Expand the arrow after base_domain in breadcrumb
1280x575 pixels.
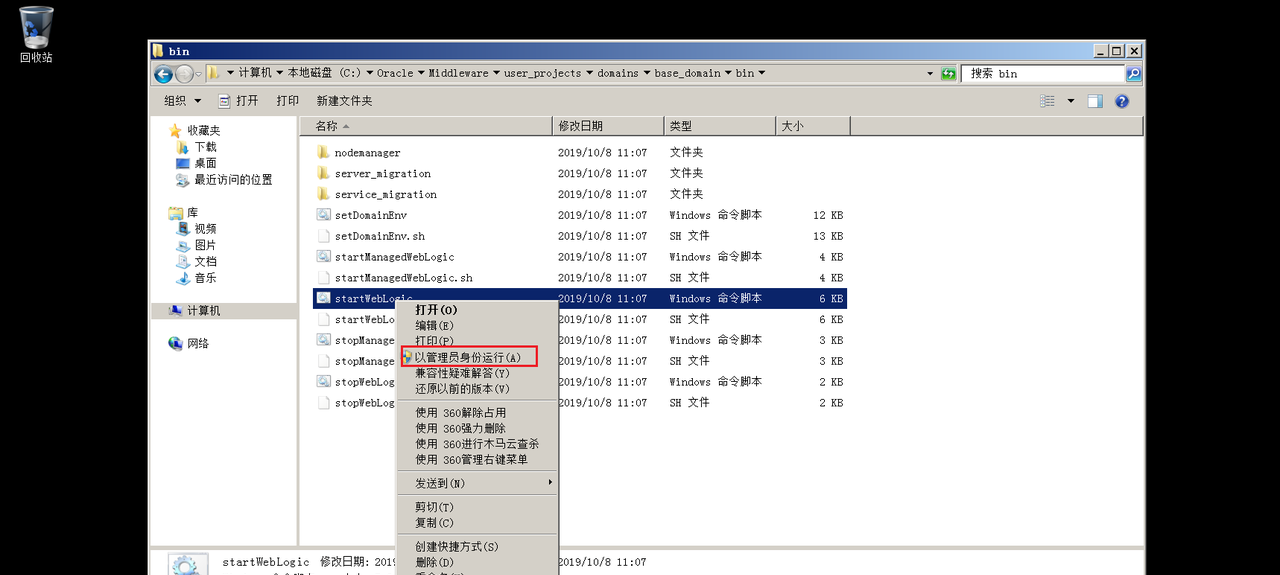pos(728,74)
